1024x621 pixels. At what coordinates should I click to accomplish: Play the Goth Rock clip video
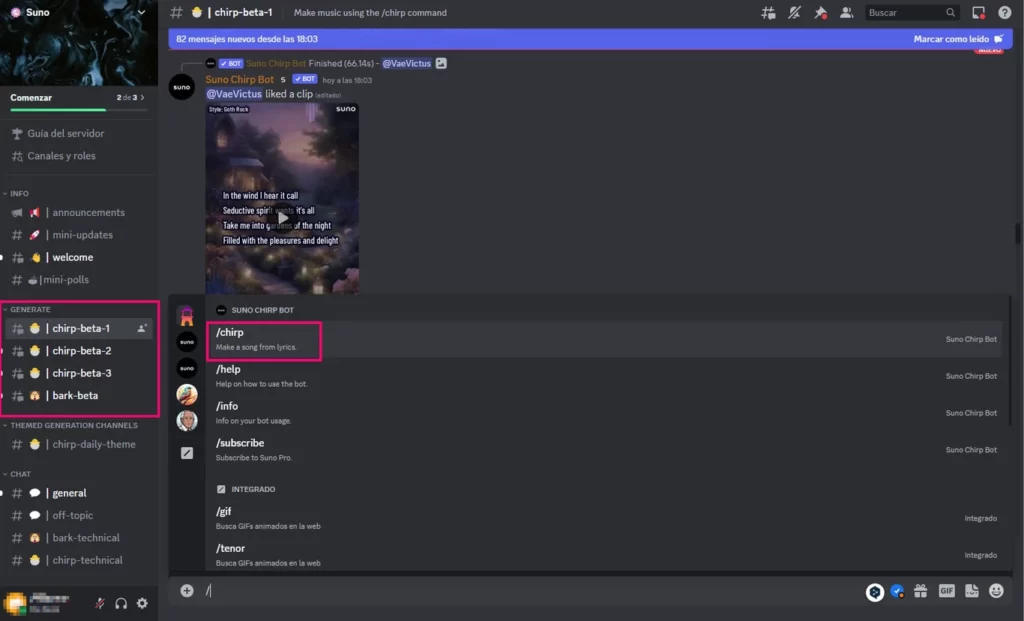coord(282,218)
